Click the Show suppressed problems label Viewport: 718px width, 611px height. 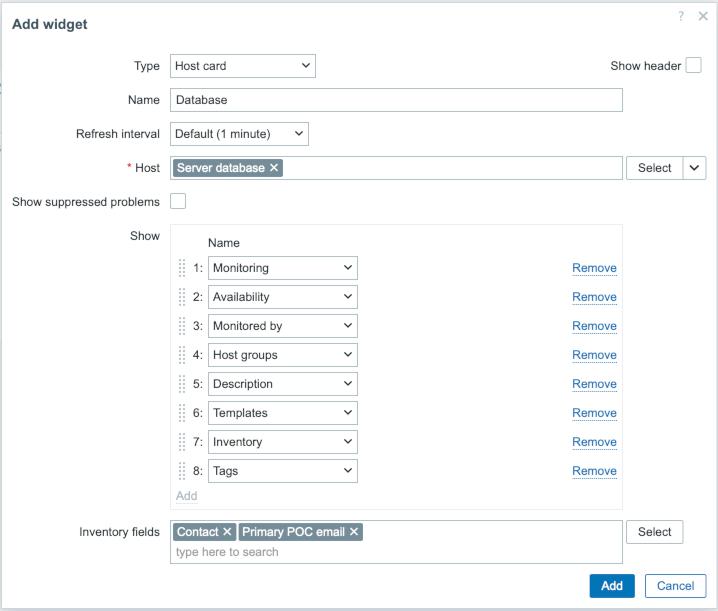86,202
